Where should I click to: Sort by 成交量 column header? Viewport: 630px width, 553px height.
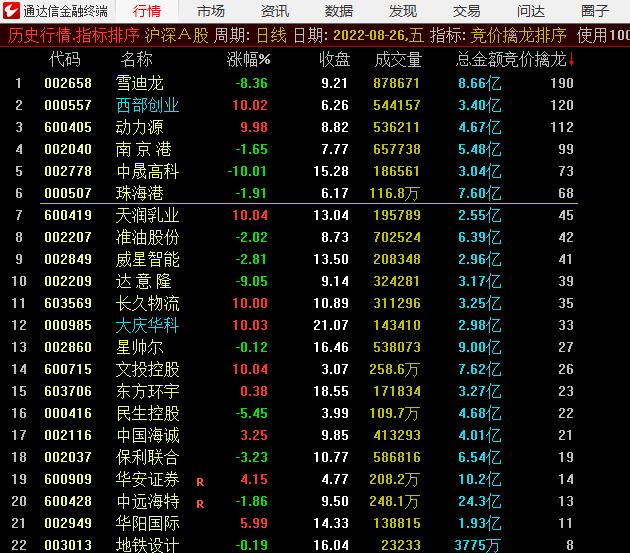click(x=398, y=59)
